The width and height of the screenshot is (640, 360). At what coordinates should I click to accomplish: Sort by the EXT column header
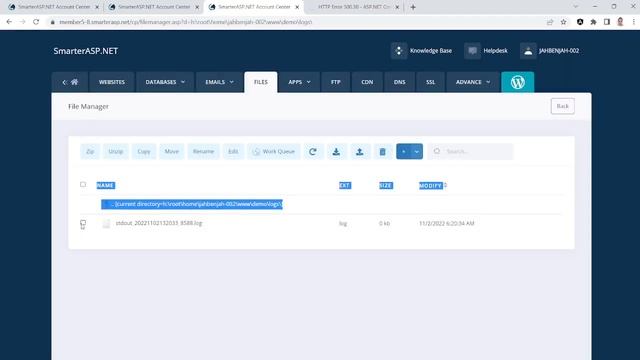[345, 186]
